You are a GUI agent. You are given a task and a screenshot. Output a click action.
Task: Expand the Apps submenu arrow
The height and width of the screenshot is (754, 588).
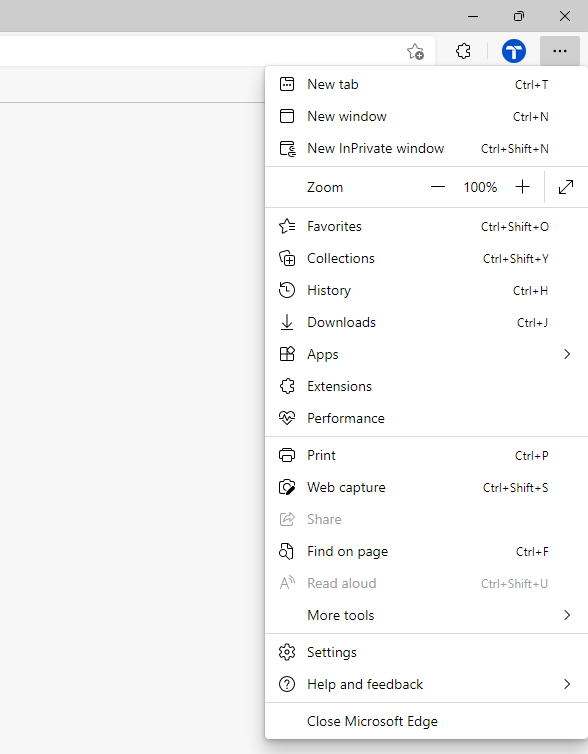pos(567,354)
